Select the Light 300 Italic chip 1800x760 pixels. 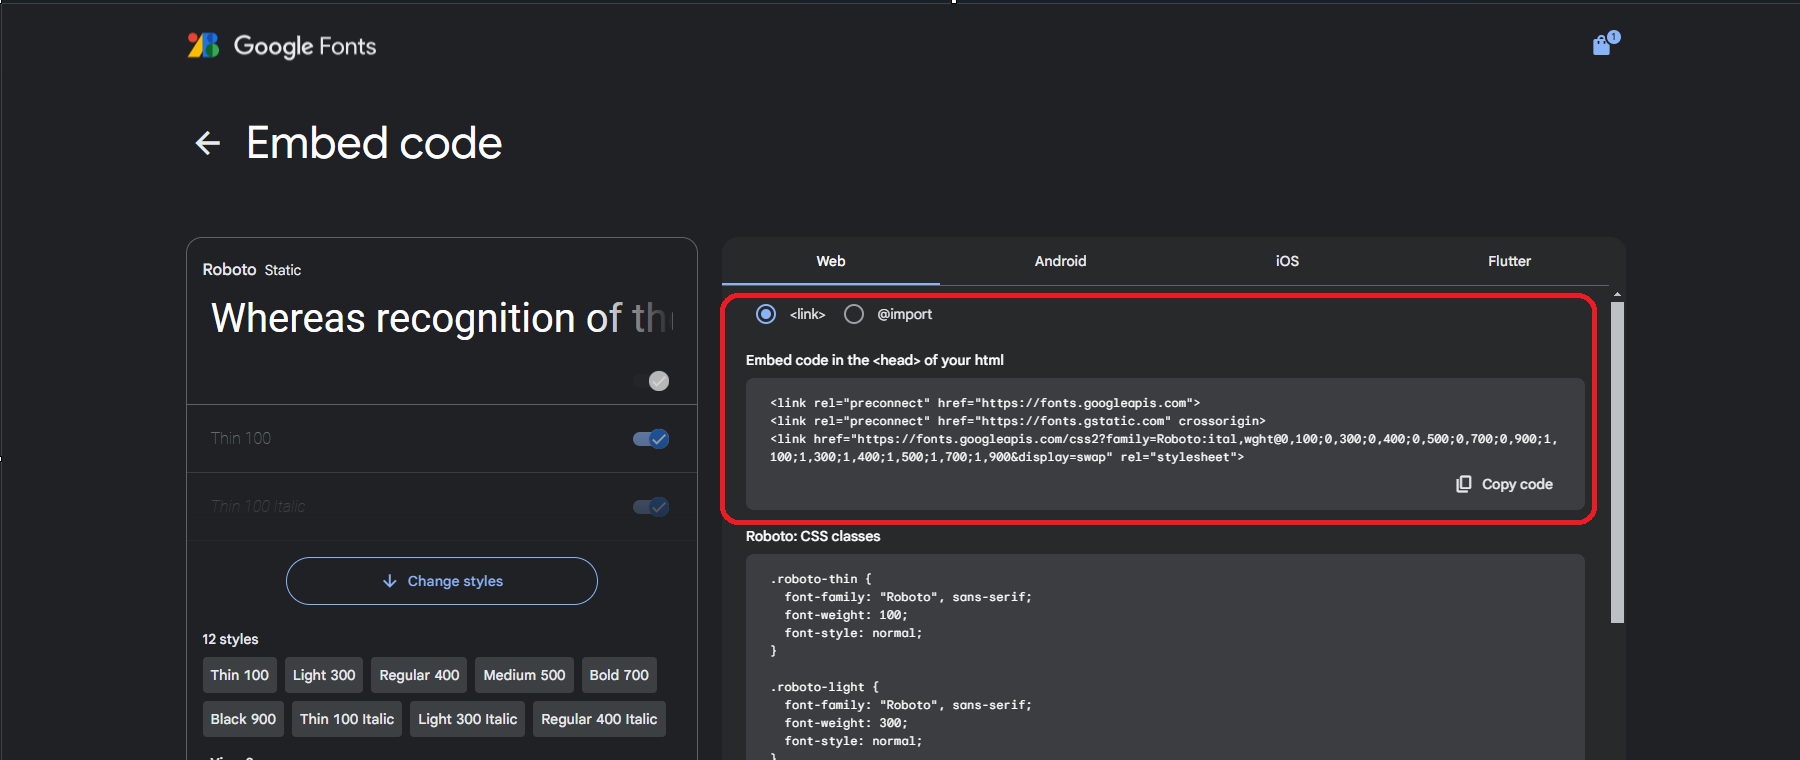(x=467, y=719)
